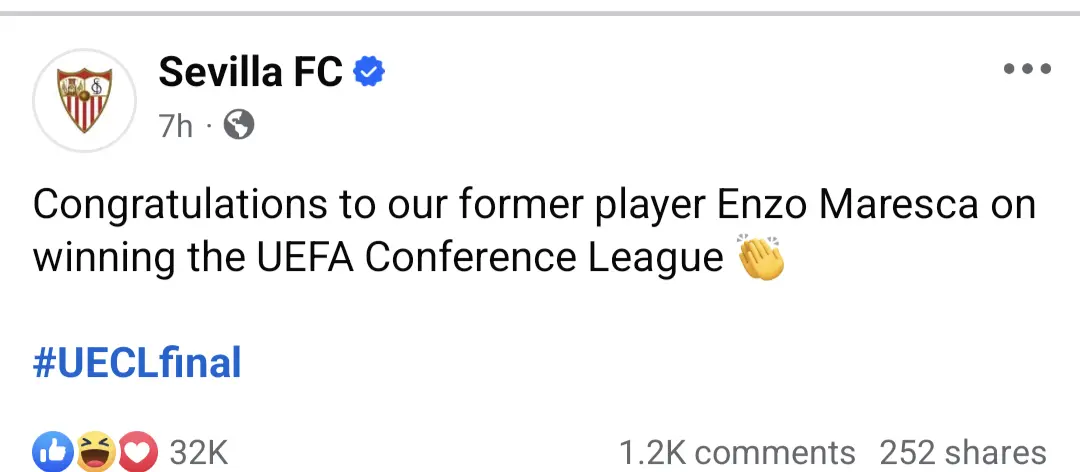
Task: View the 252 shares list
Action: [x=963, y=453]
